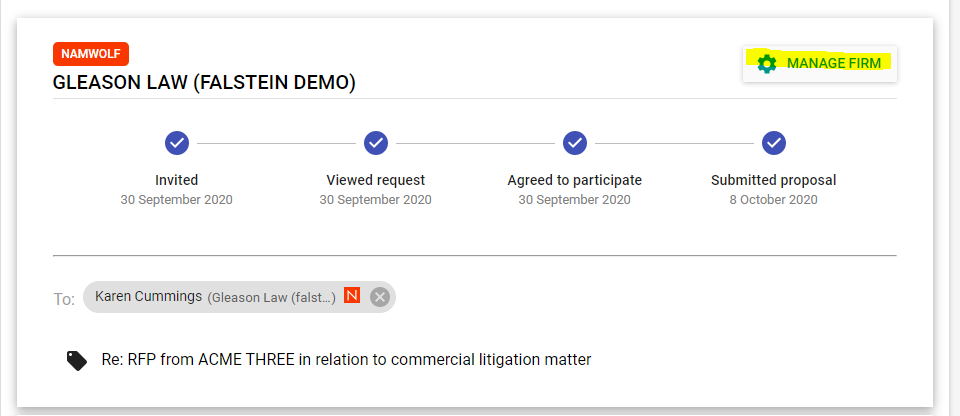Viewport: 960px width, 416px height.
Task: Select the Submitted proposal step label
Action: click(773, 180)
